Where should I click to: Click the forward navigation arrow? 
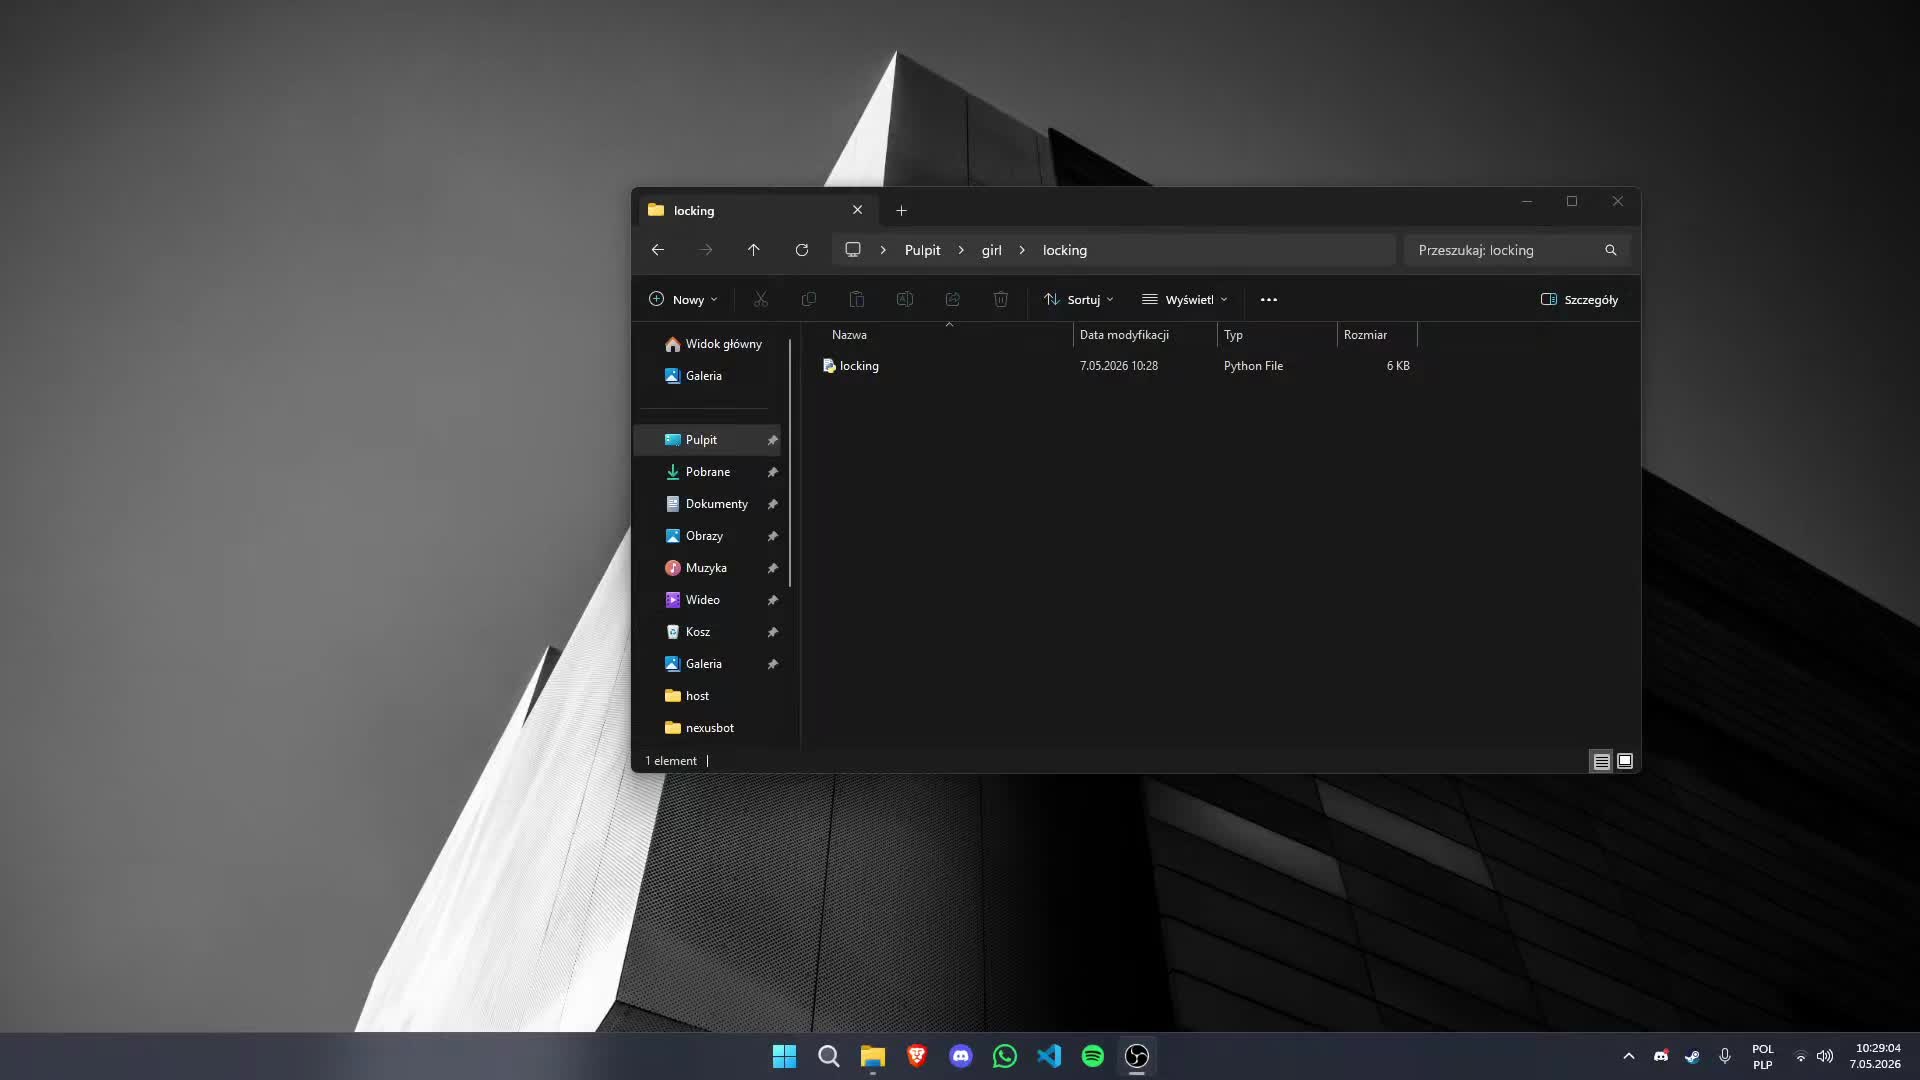706,250
